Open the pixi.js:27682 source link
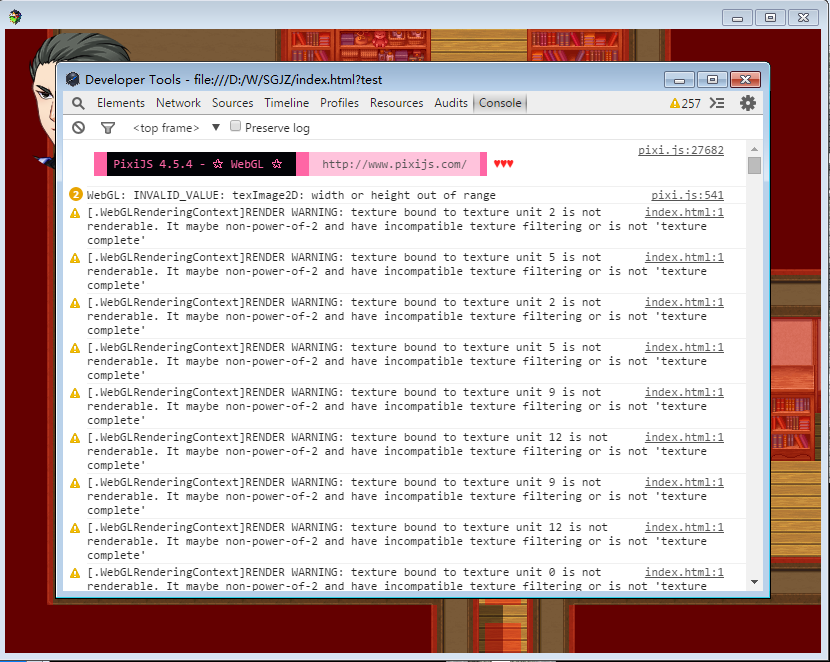The image size is (830, 662). click(681, 150)
